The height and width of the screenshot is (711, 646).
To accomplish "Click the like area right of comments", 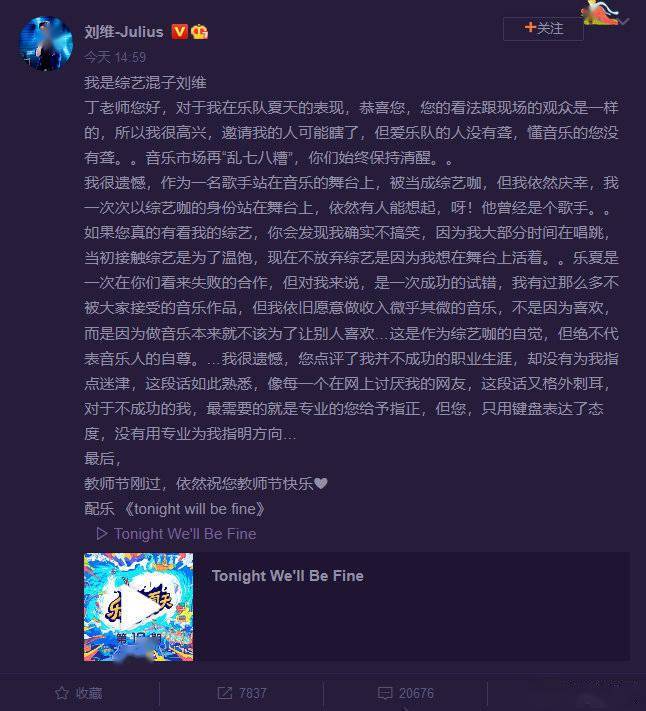I will tap(567, 693).
